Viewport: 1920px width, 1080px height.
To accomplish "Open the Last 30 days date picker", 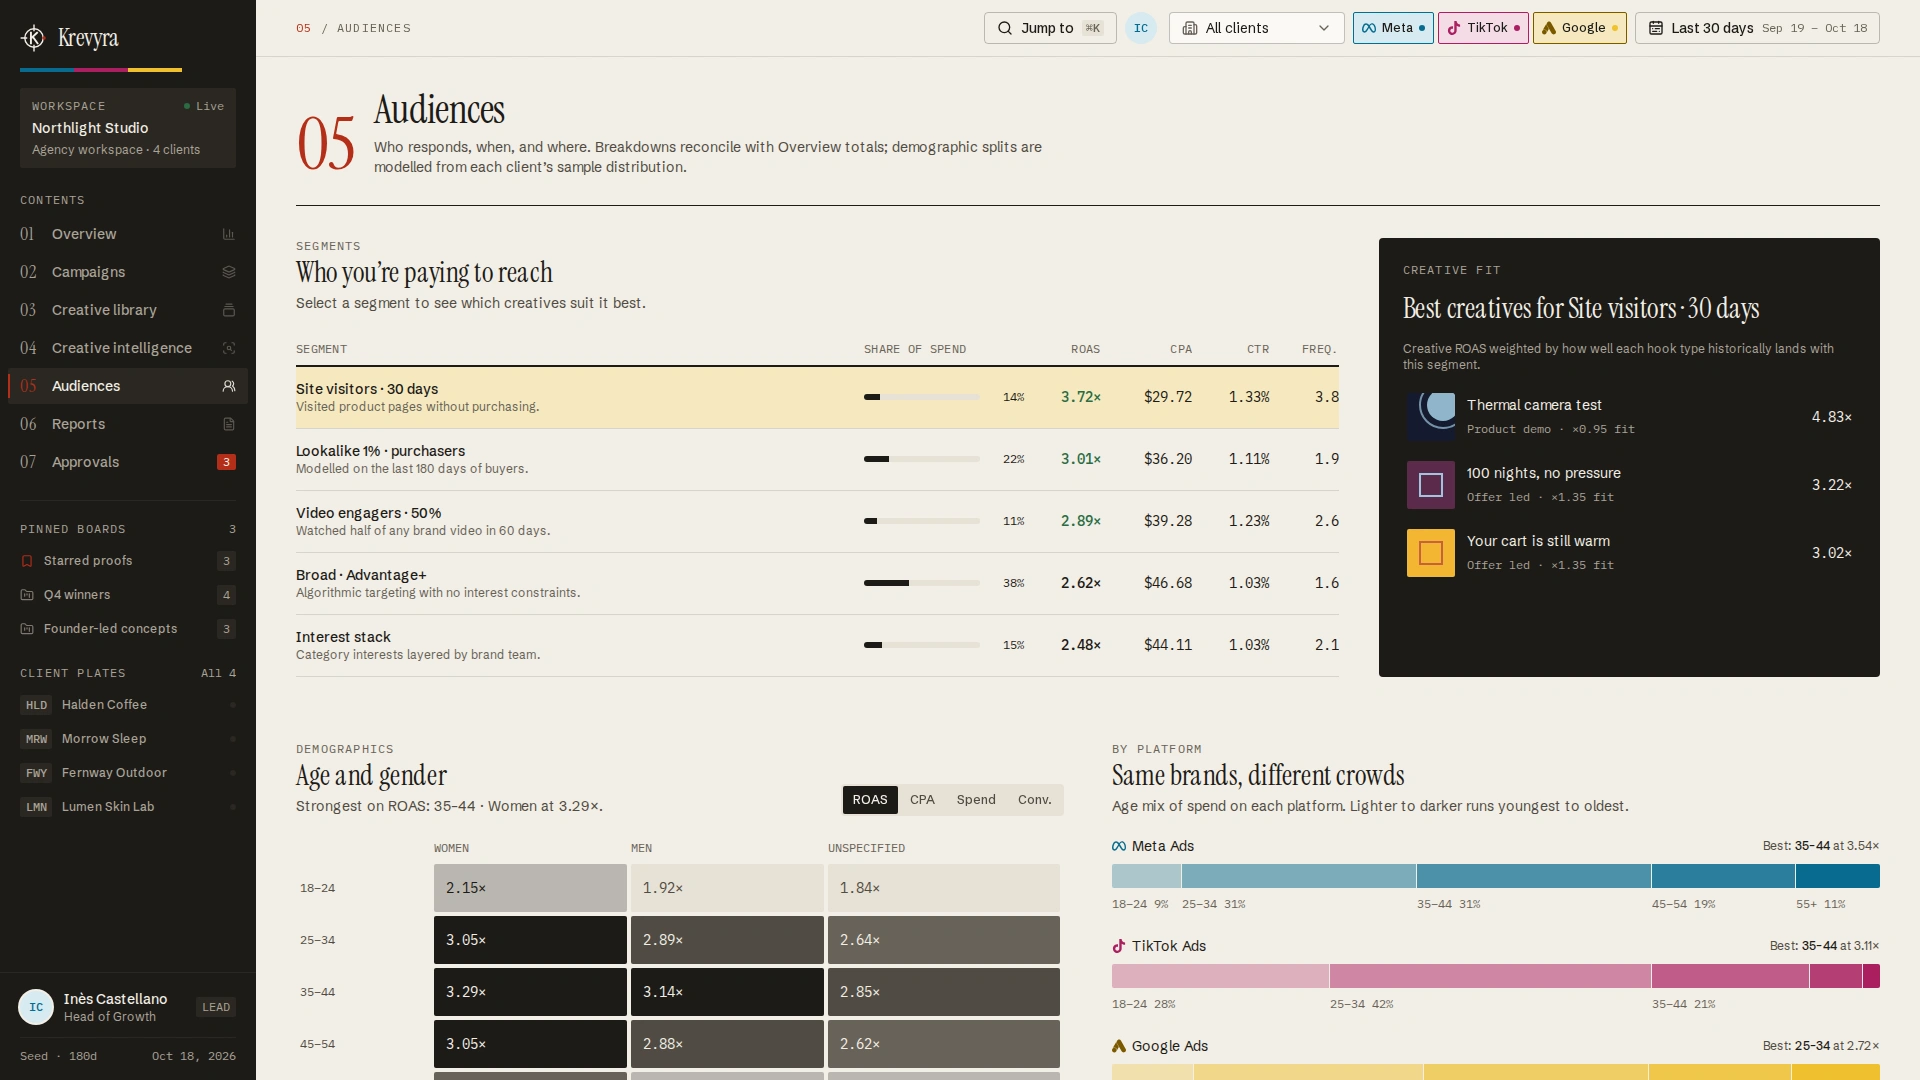I will point(1757,28).
